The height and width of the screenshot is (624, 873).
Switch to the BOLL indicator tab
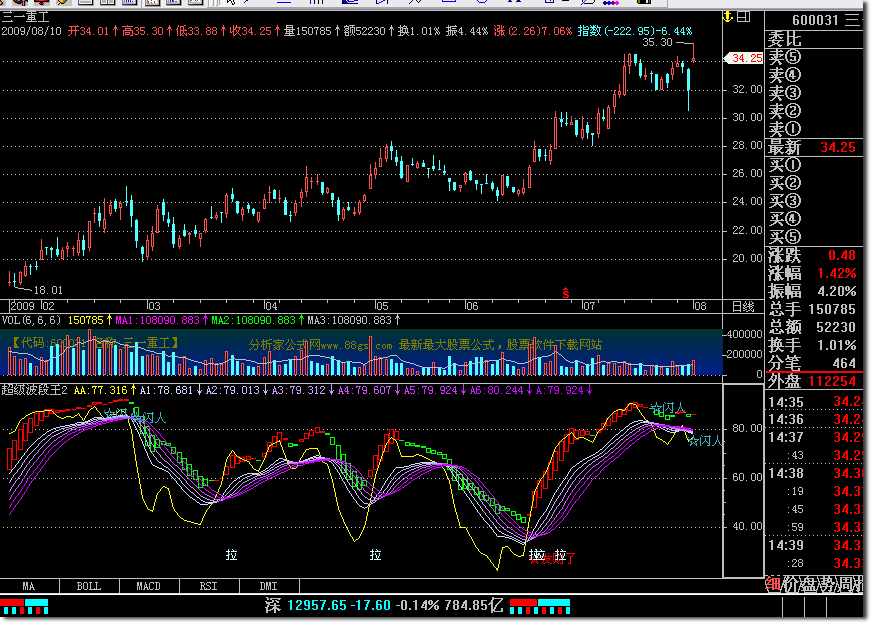pos(89,586)
